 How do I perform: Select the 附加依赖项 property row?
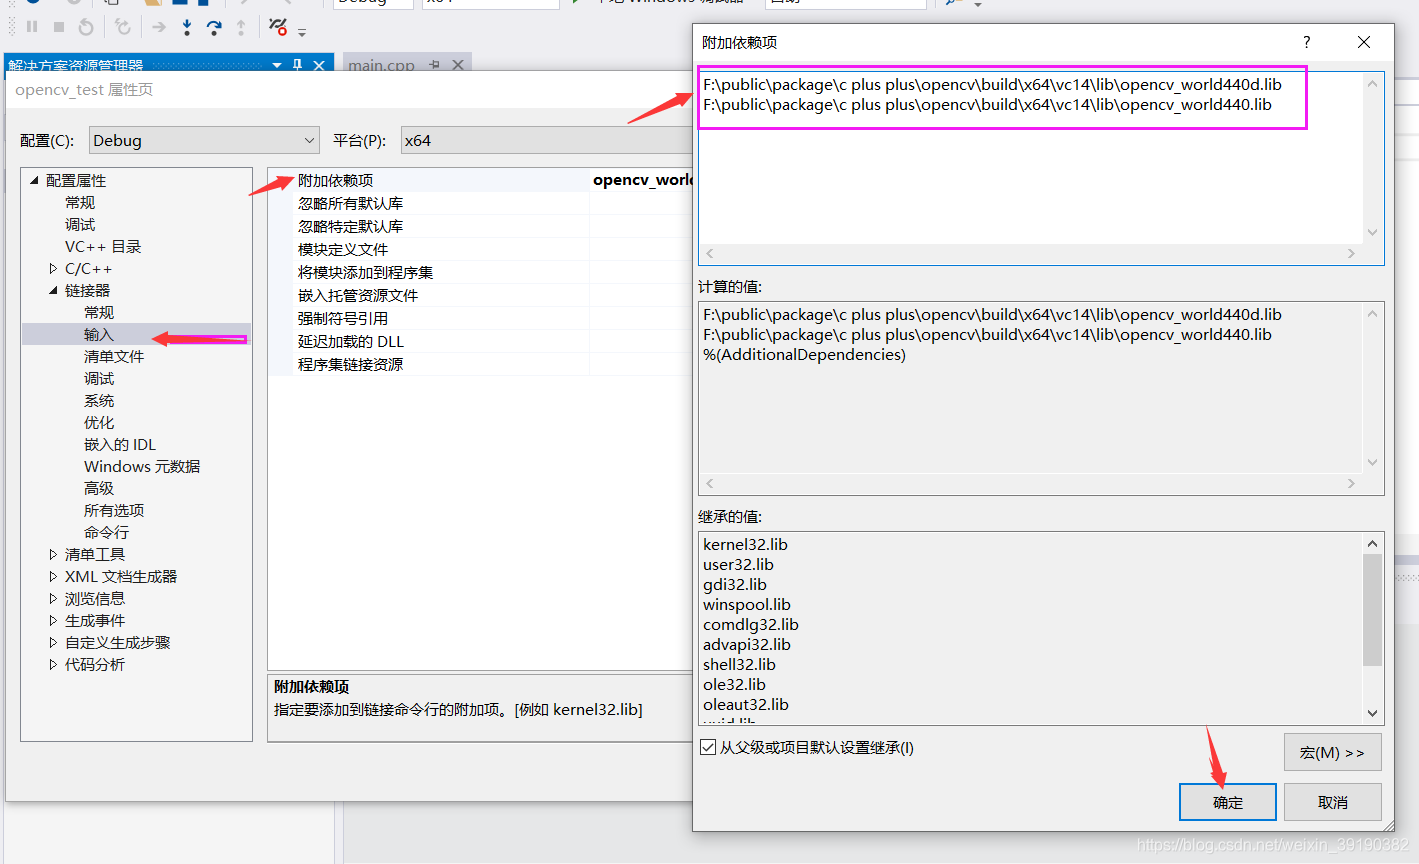click(x=481, y=180)
